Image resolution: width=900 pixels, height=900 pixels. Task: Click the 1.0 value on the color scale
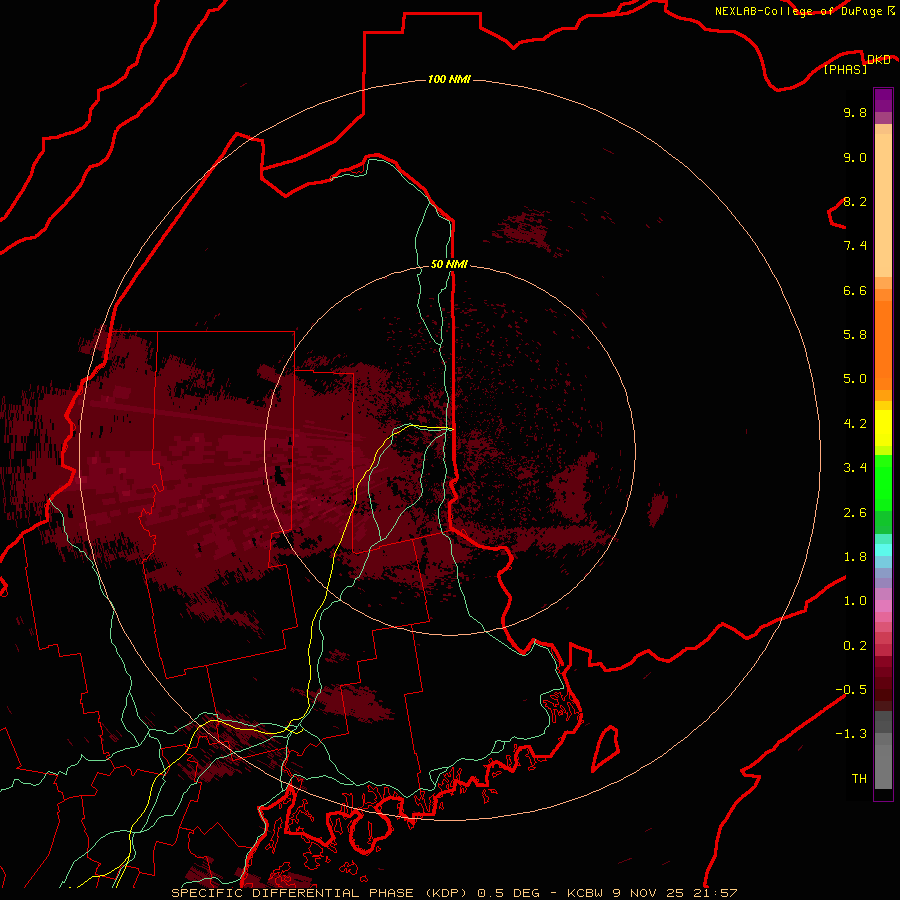click(x=855, y=601)
